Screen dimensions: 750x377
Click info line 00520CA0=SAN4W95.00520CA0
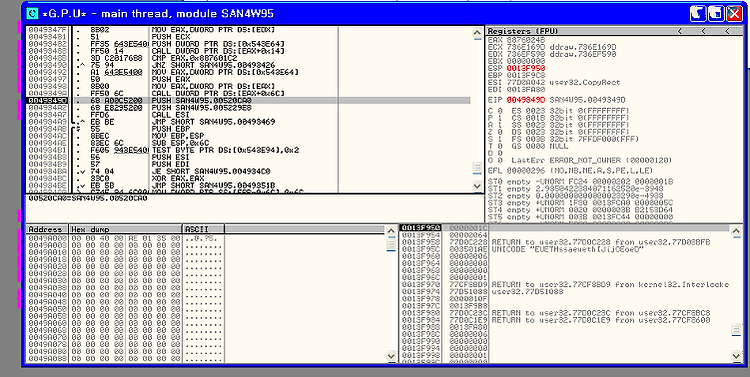pos(88,198)
